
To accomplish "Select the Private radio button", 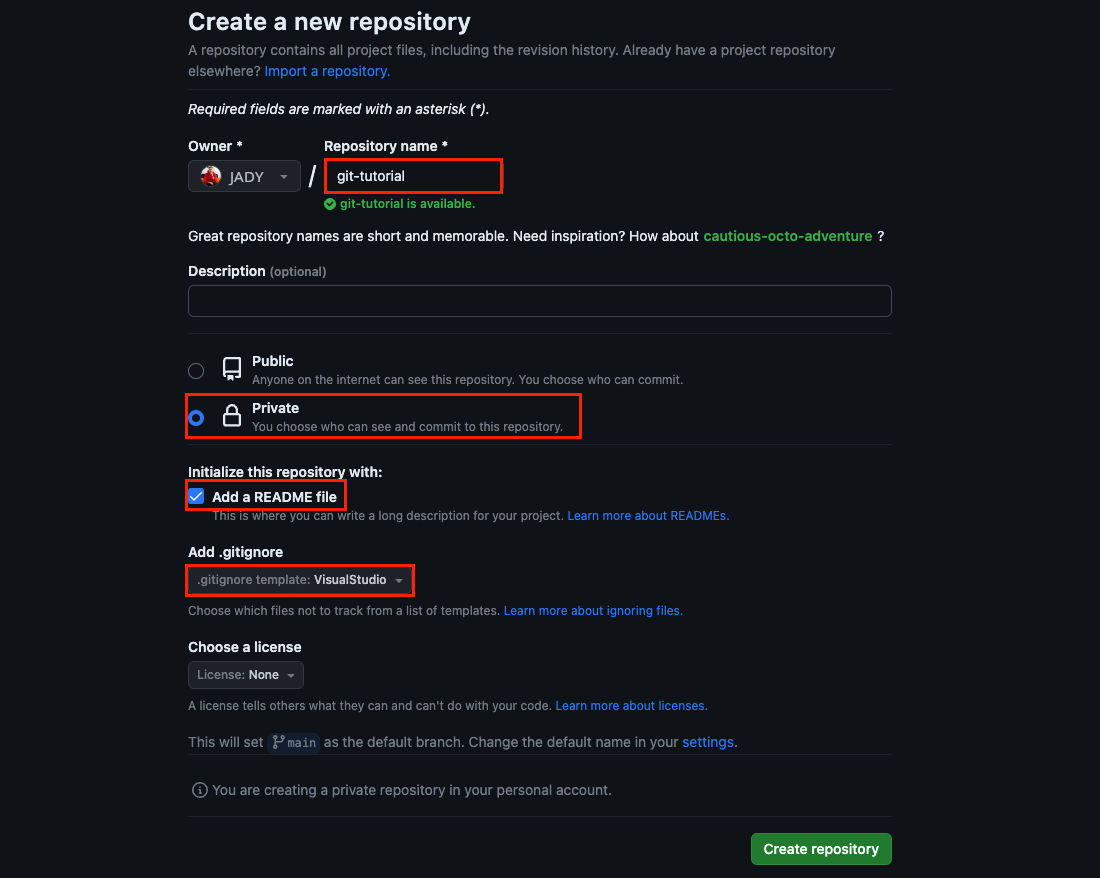I will coord(196,418).
